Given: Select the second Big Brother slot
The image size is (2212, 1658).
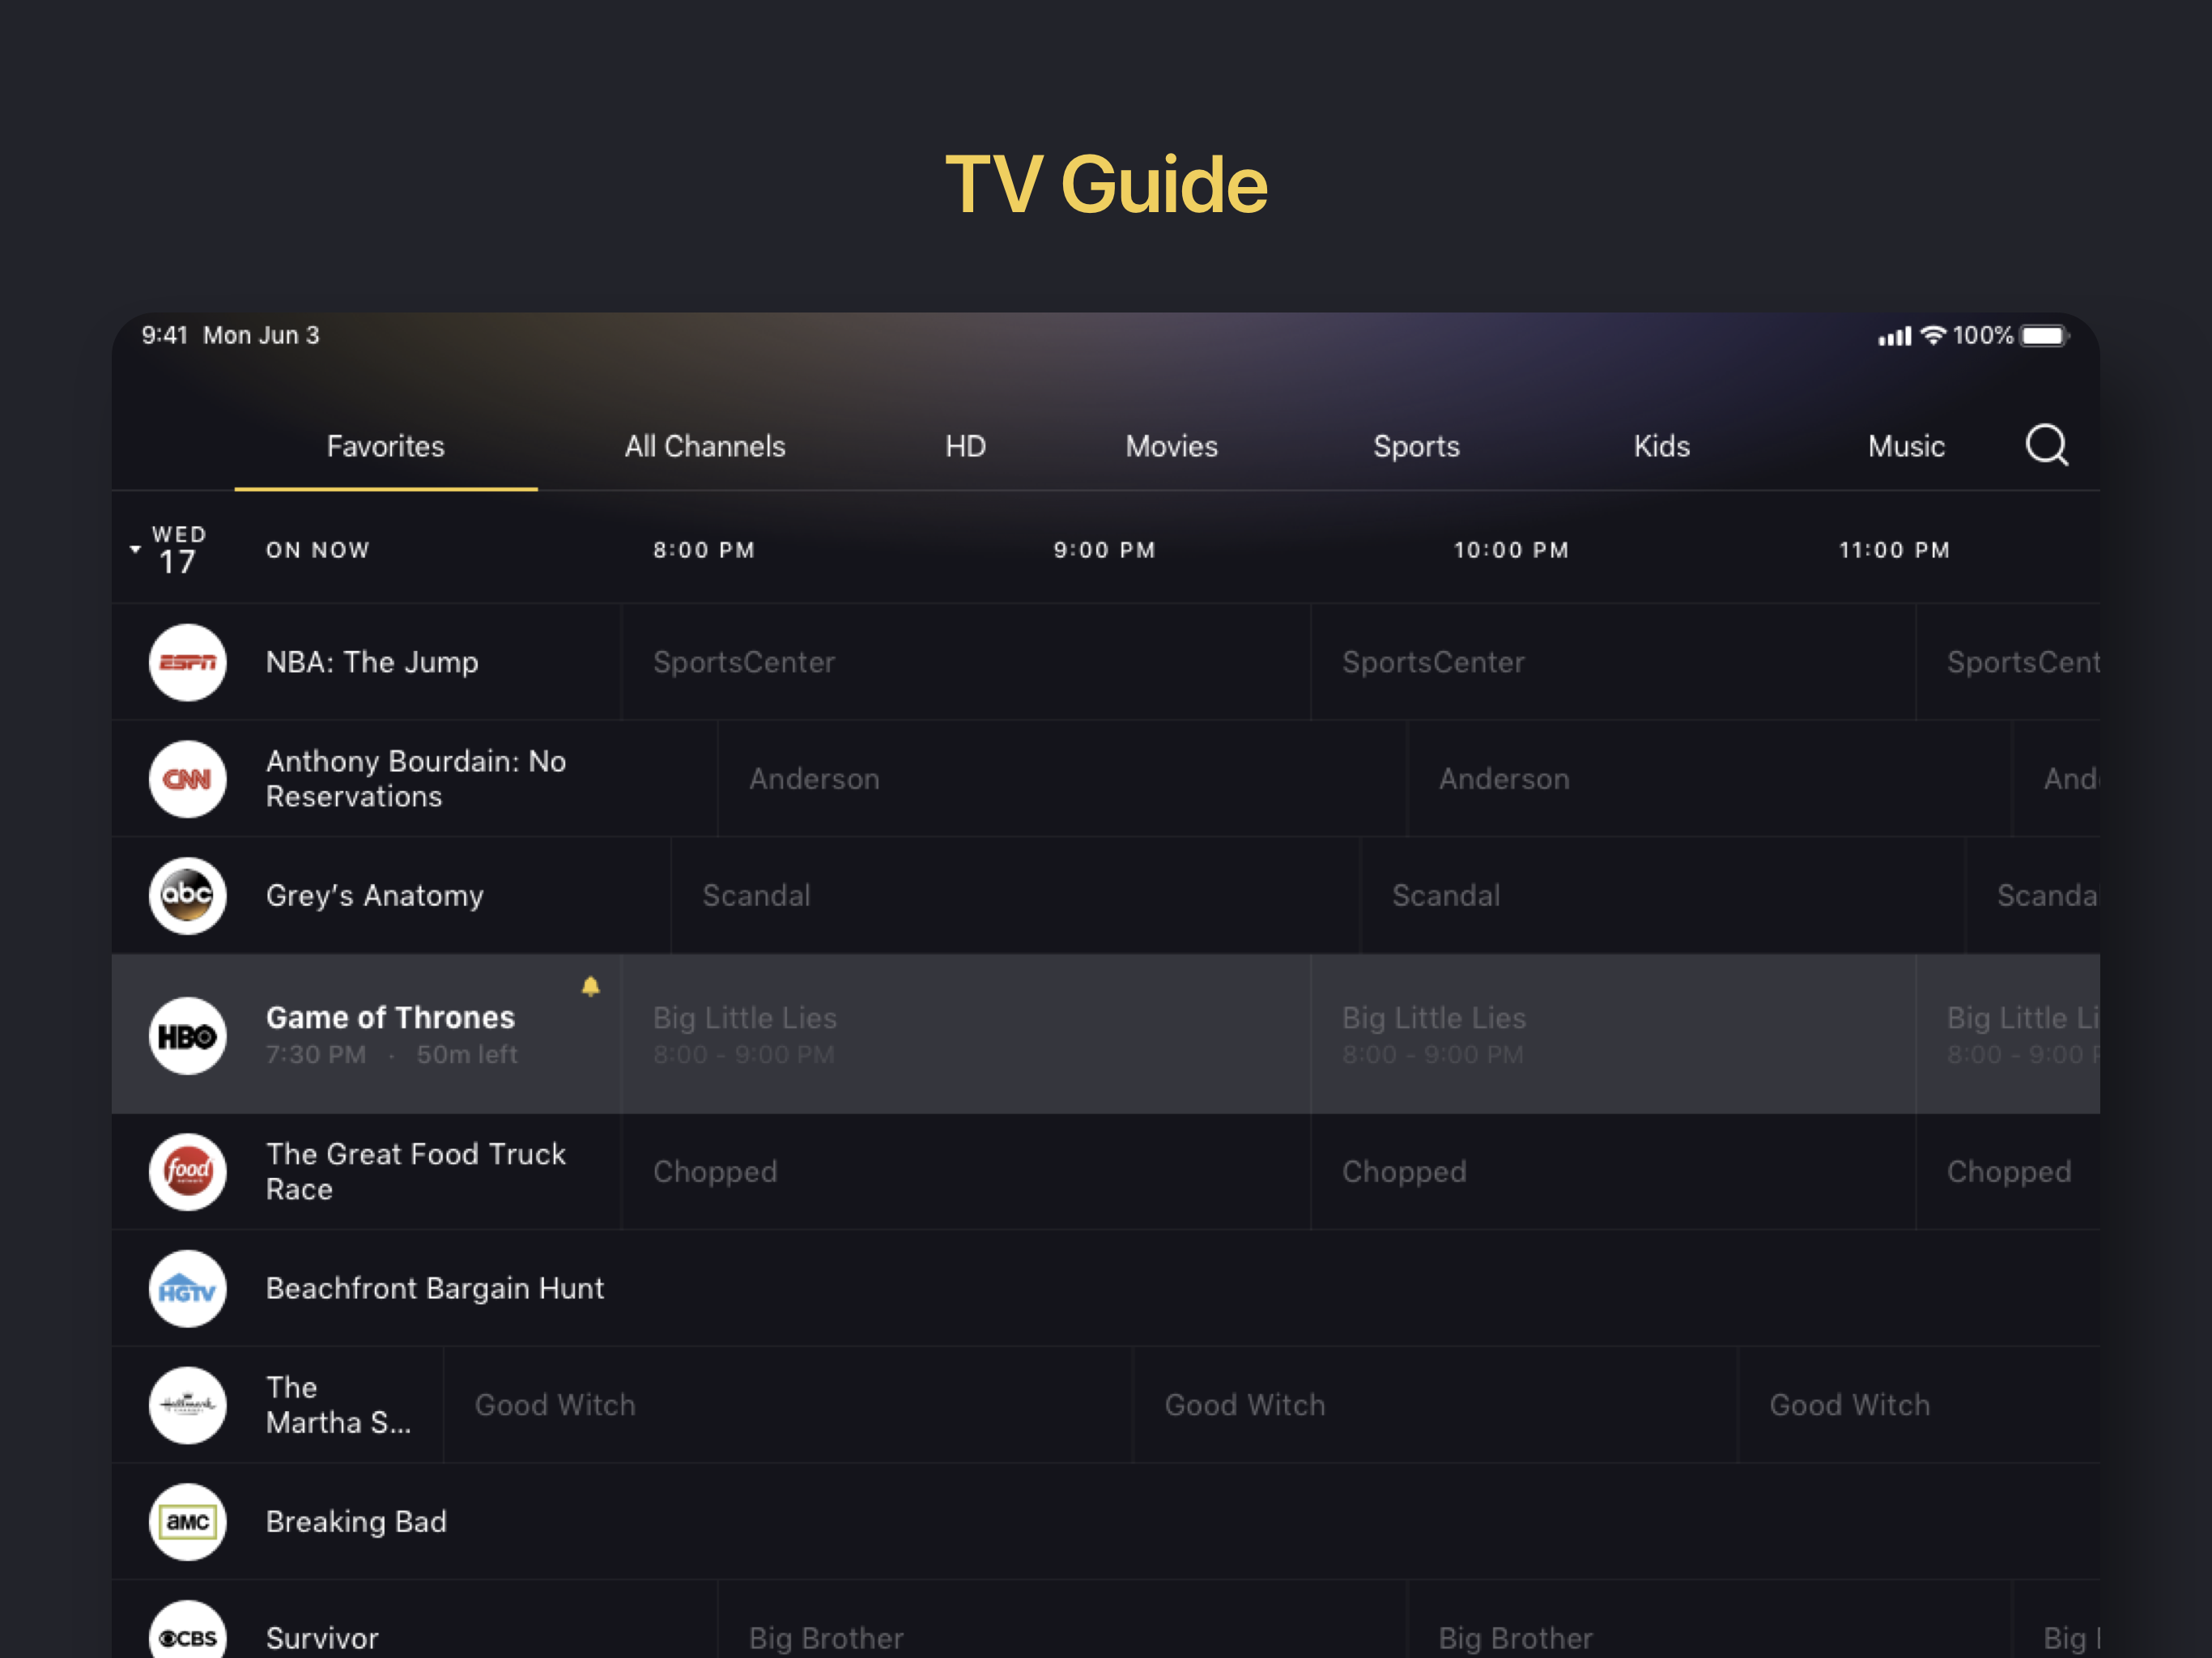Looking at the screenshot, I should (1709, 1620).
